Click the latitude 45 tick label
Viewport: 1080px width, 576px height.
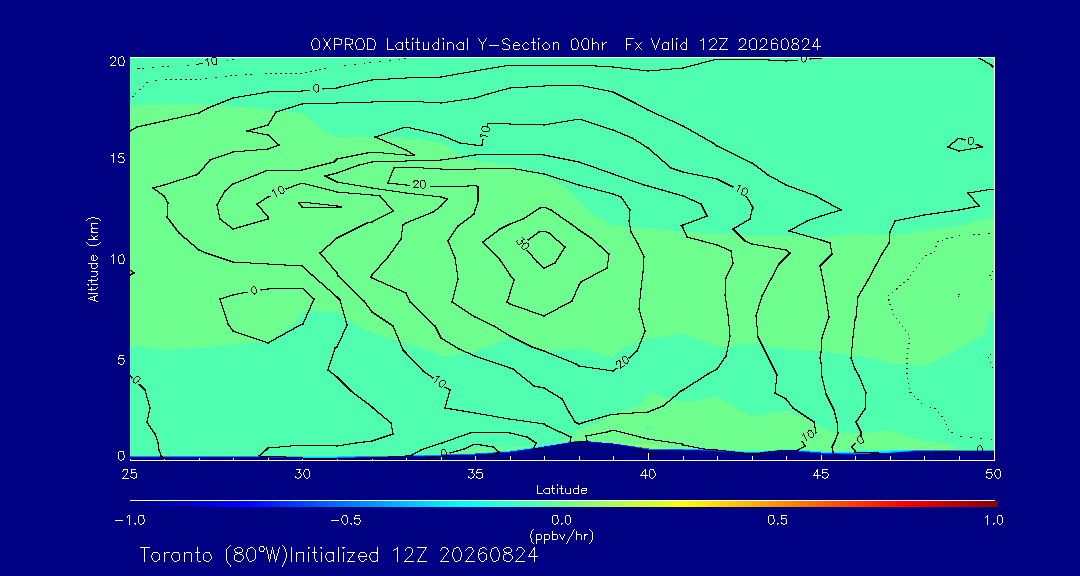tap(821, 473)
